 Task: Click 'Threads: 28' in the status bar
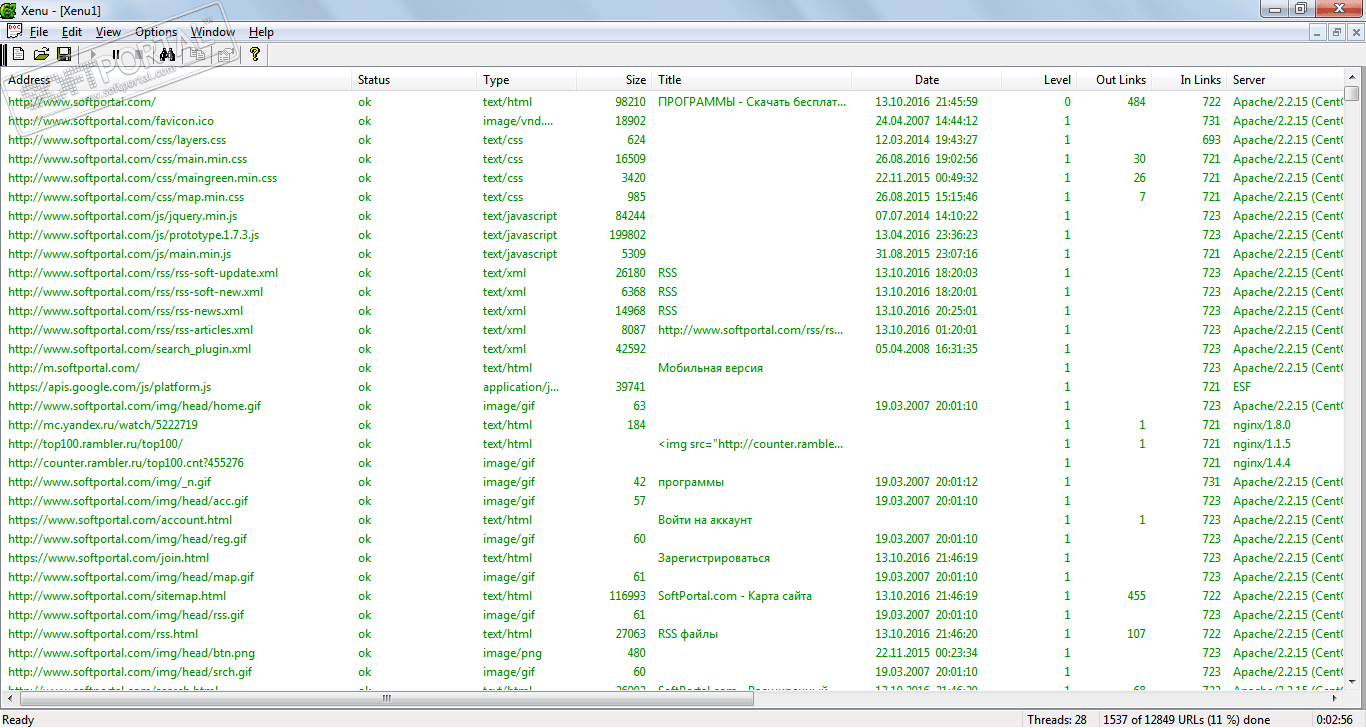click(x=1058, y=719)
